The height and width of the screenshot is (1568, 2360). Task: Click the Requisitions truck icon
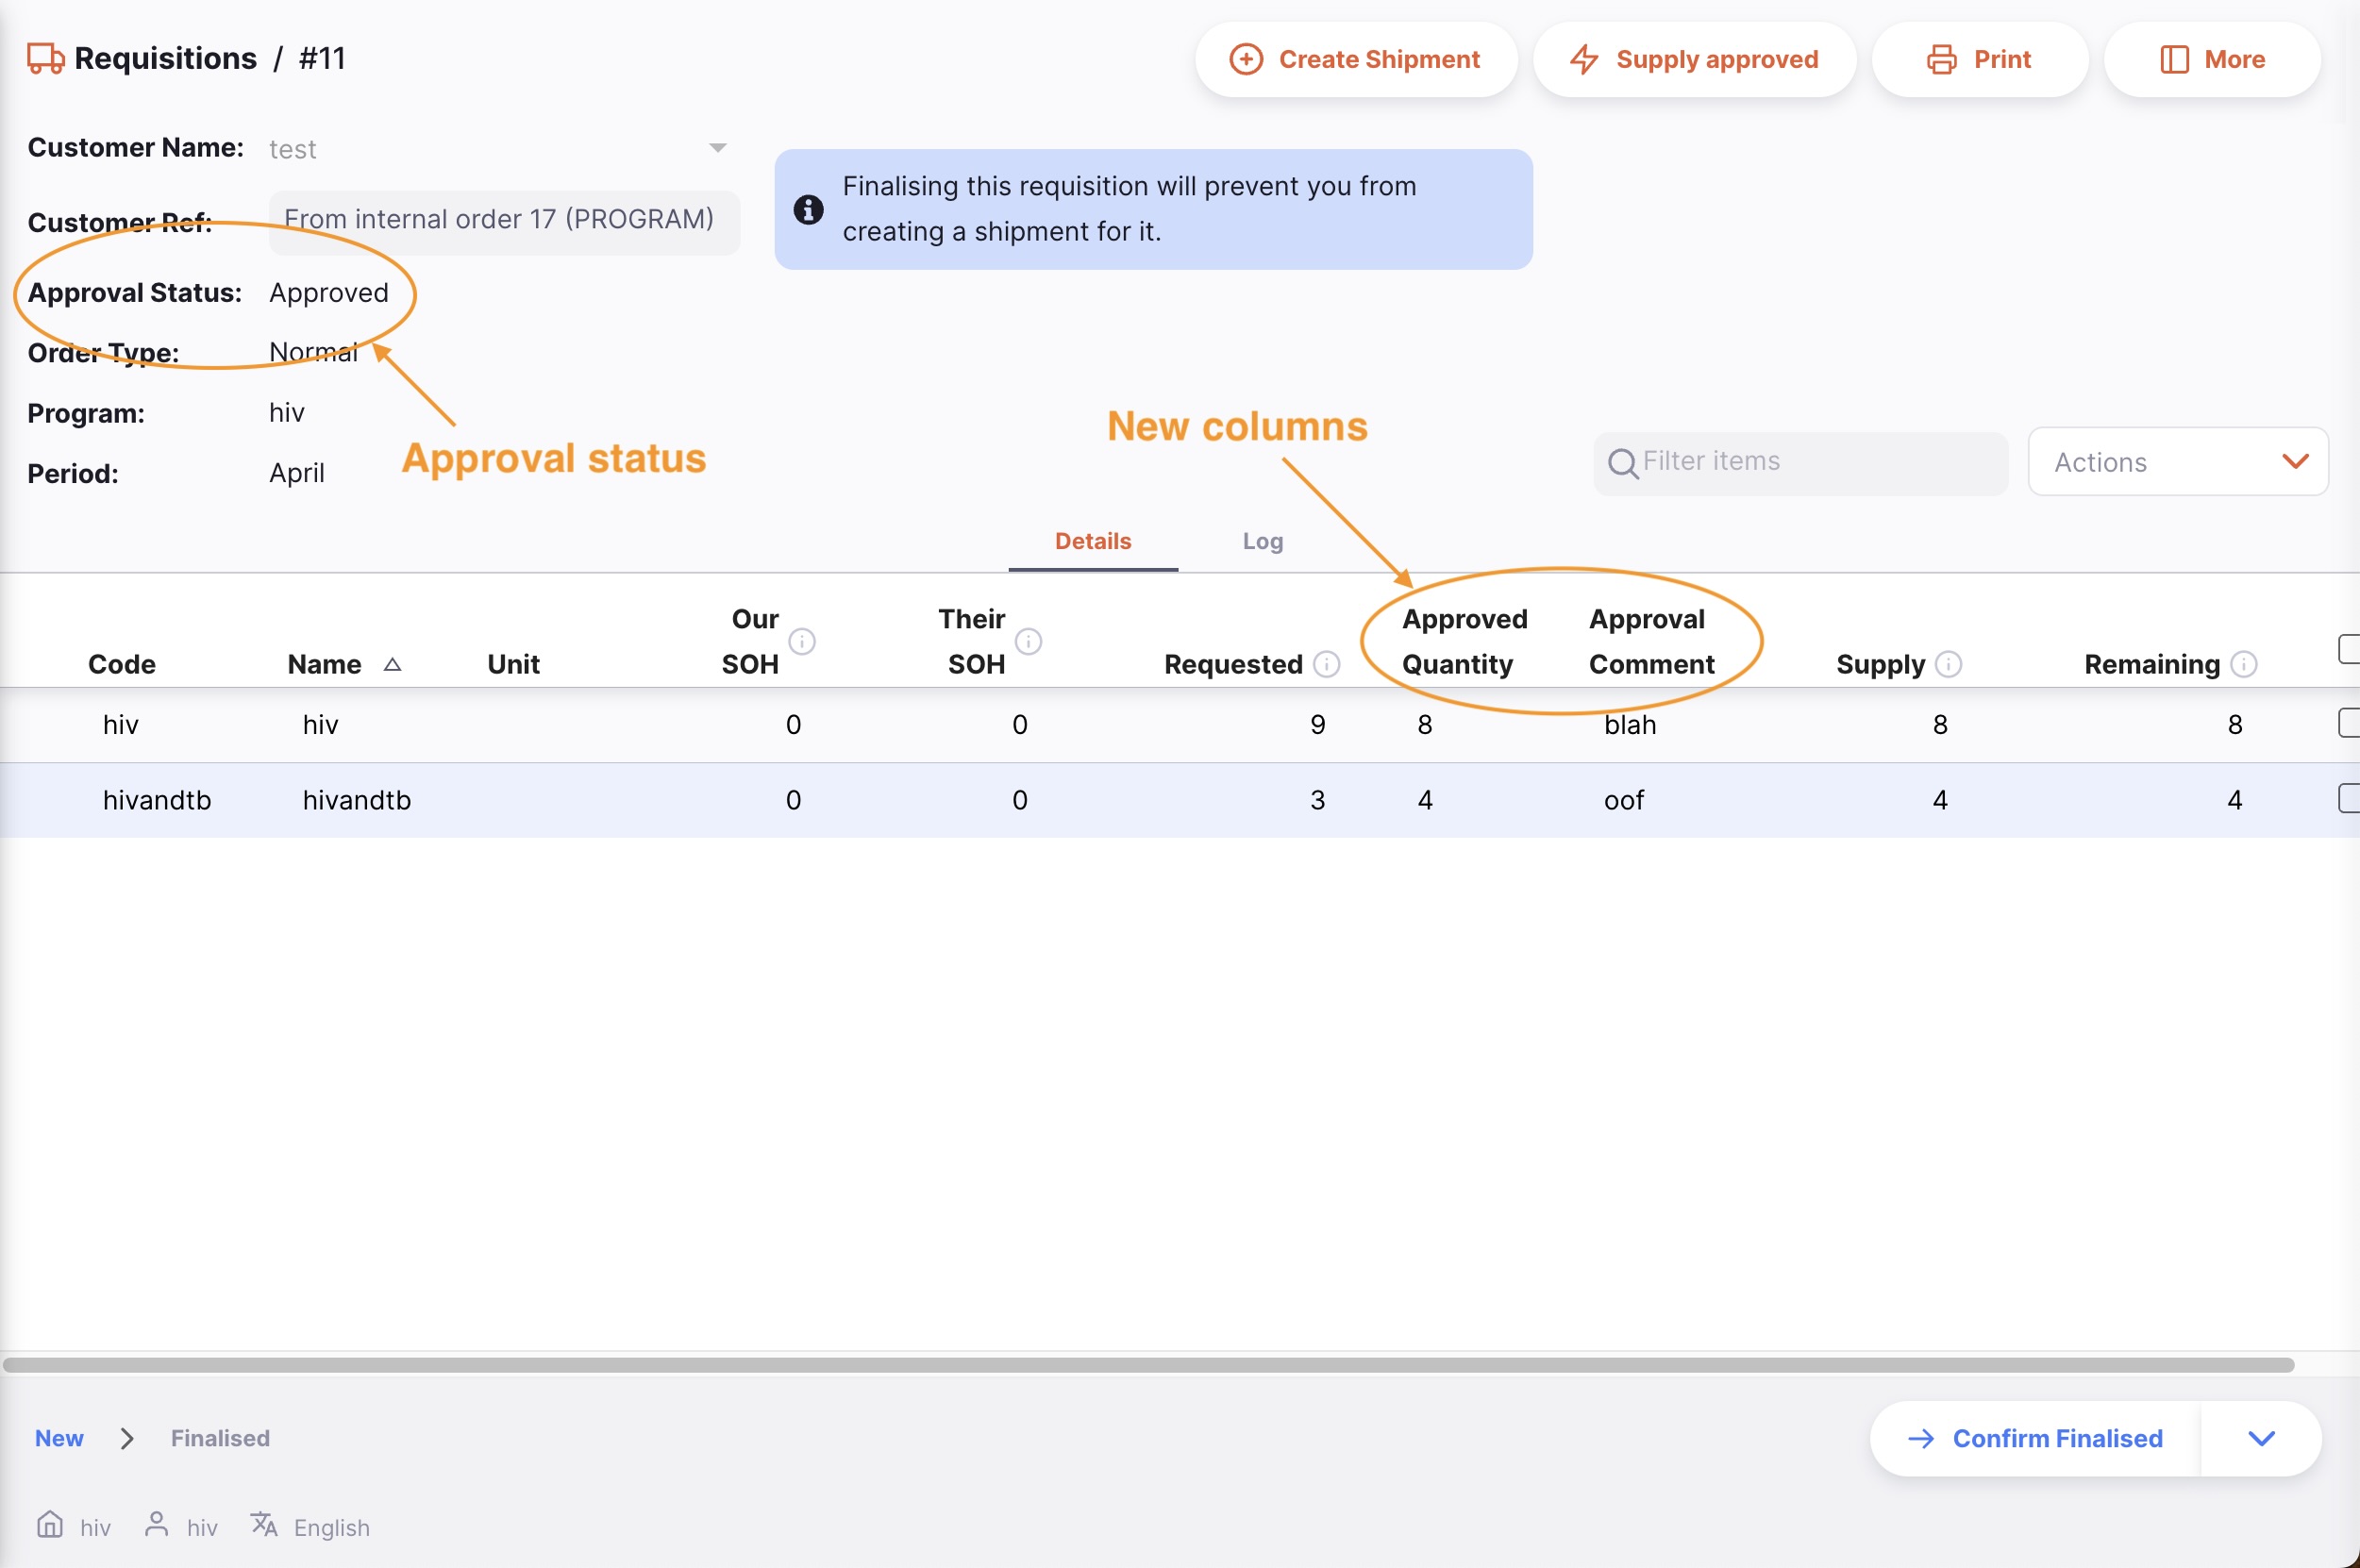(x=45, y=58)
